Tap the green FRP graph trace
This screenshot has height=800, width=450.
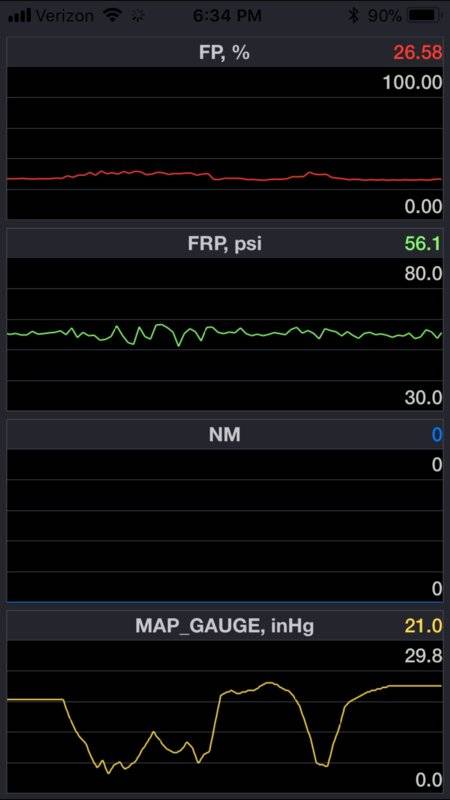pos(224,334)
